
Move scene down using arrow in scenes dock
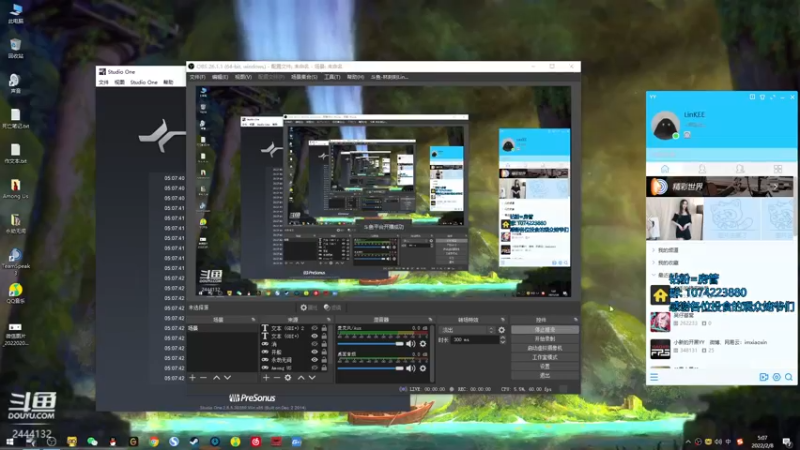[x=228, y=378]
